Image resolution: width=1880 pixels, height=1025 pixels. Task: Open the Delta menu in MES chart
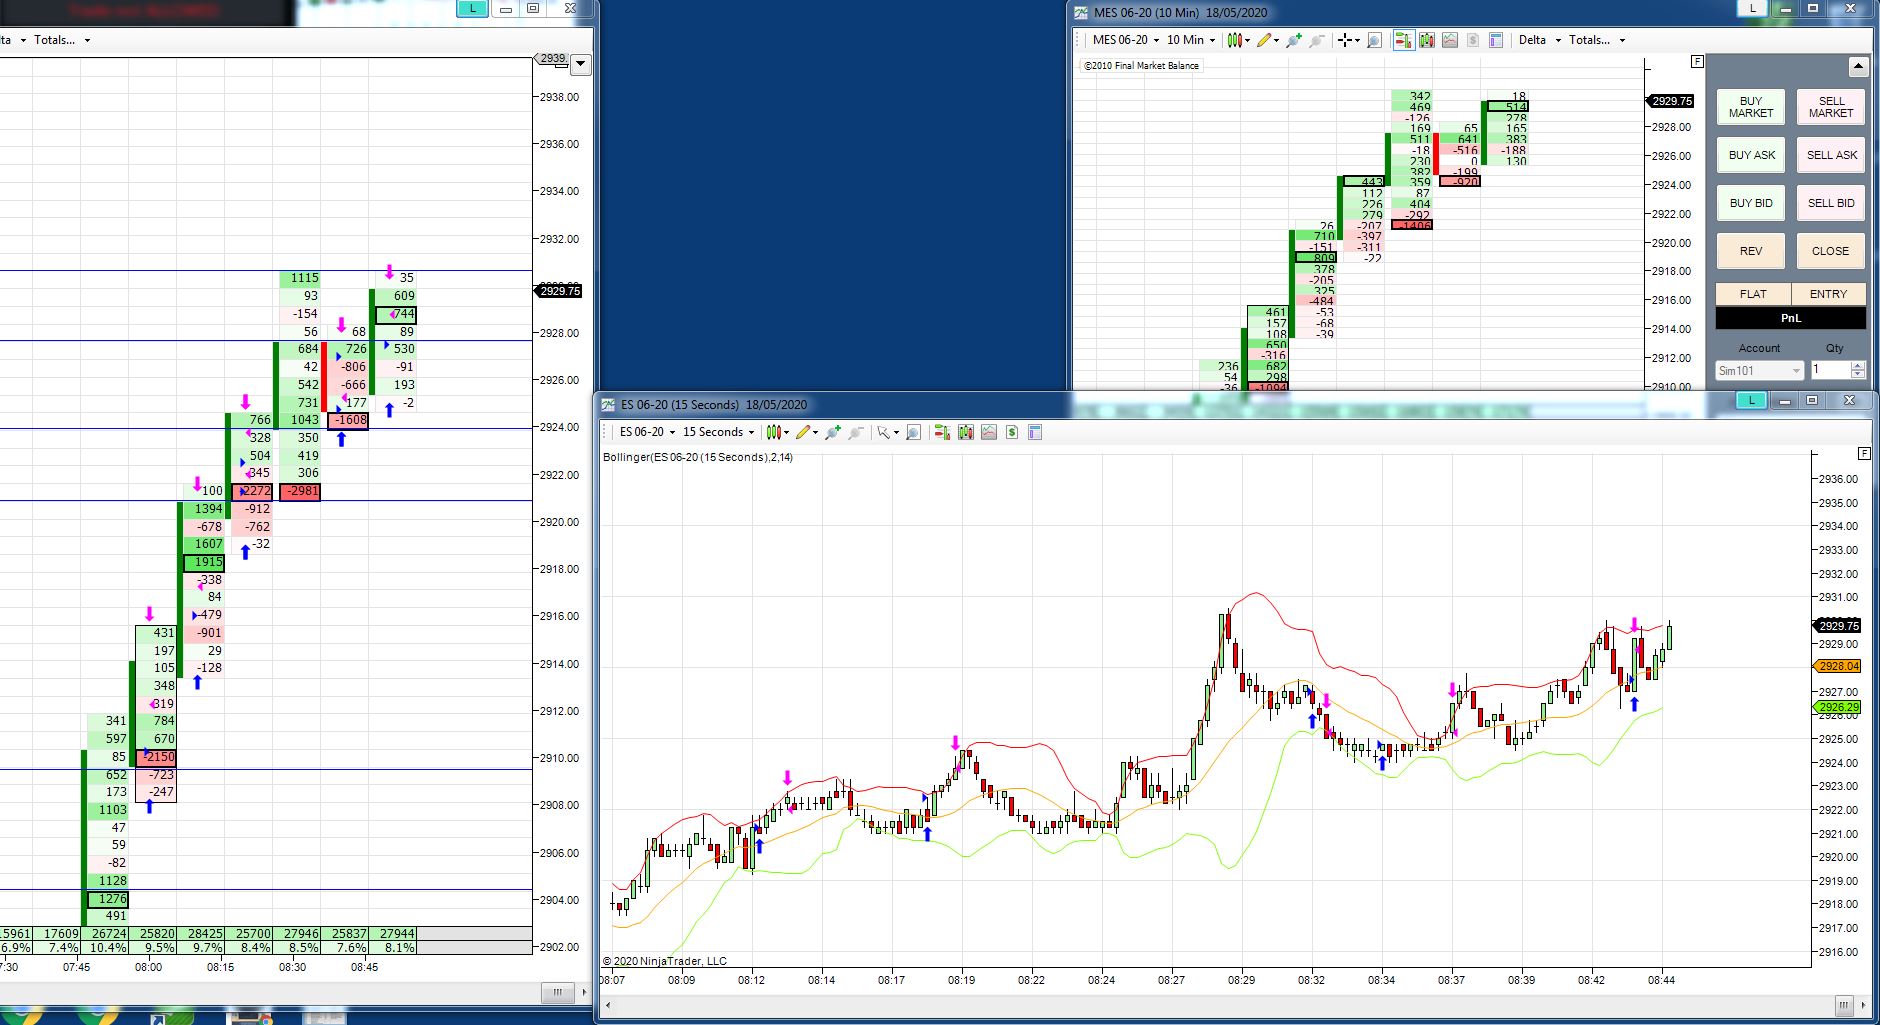point(1540,40)
